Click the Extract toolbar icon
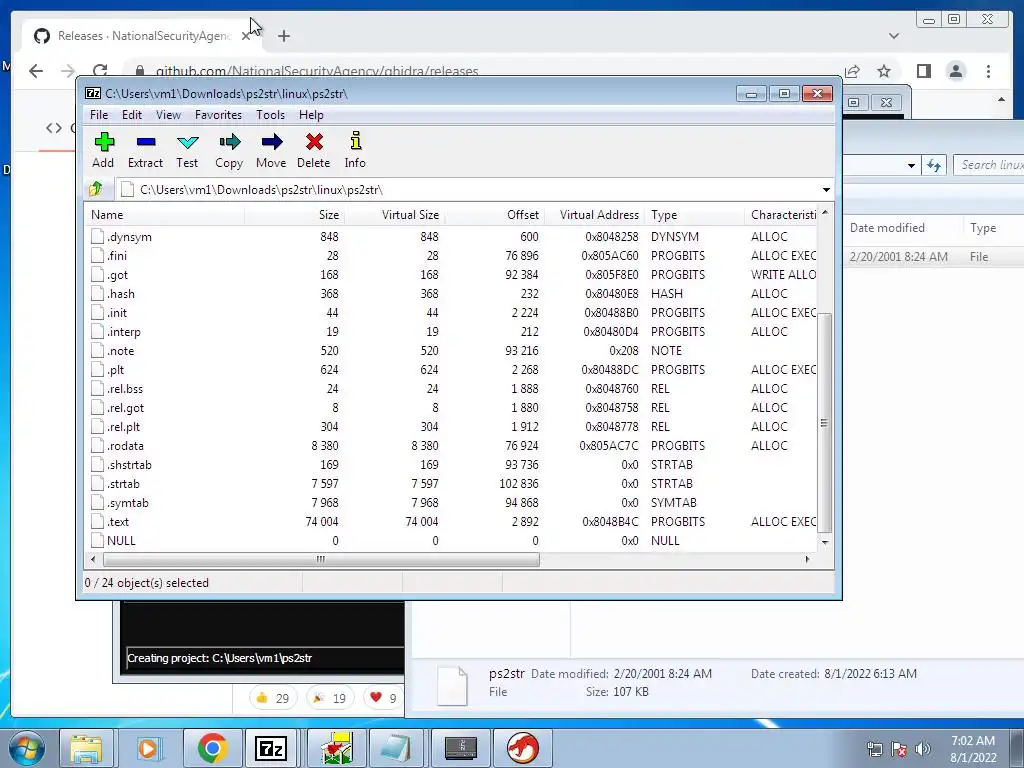The width and height of the screenshot is (1024, 768). click(145, 150)
